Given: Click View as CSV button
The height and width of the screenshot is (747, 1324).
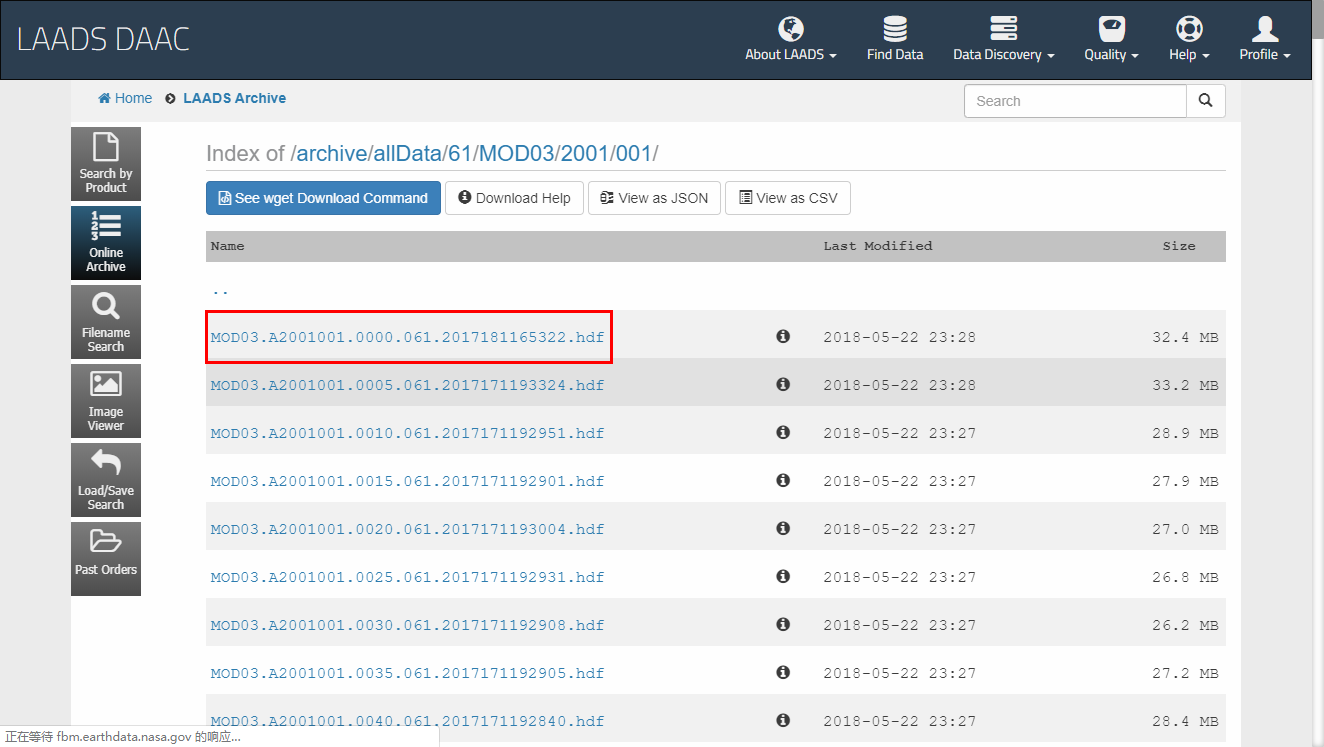Looking at the screenshot, I should pyautogui.click(x=788, y=198).
